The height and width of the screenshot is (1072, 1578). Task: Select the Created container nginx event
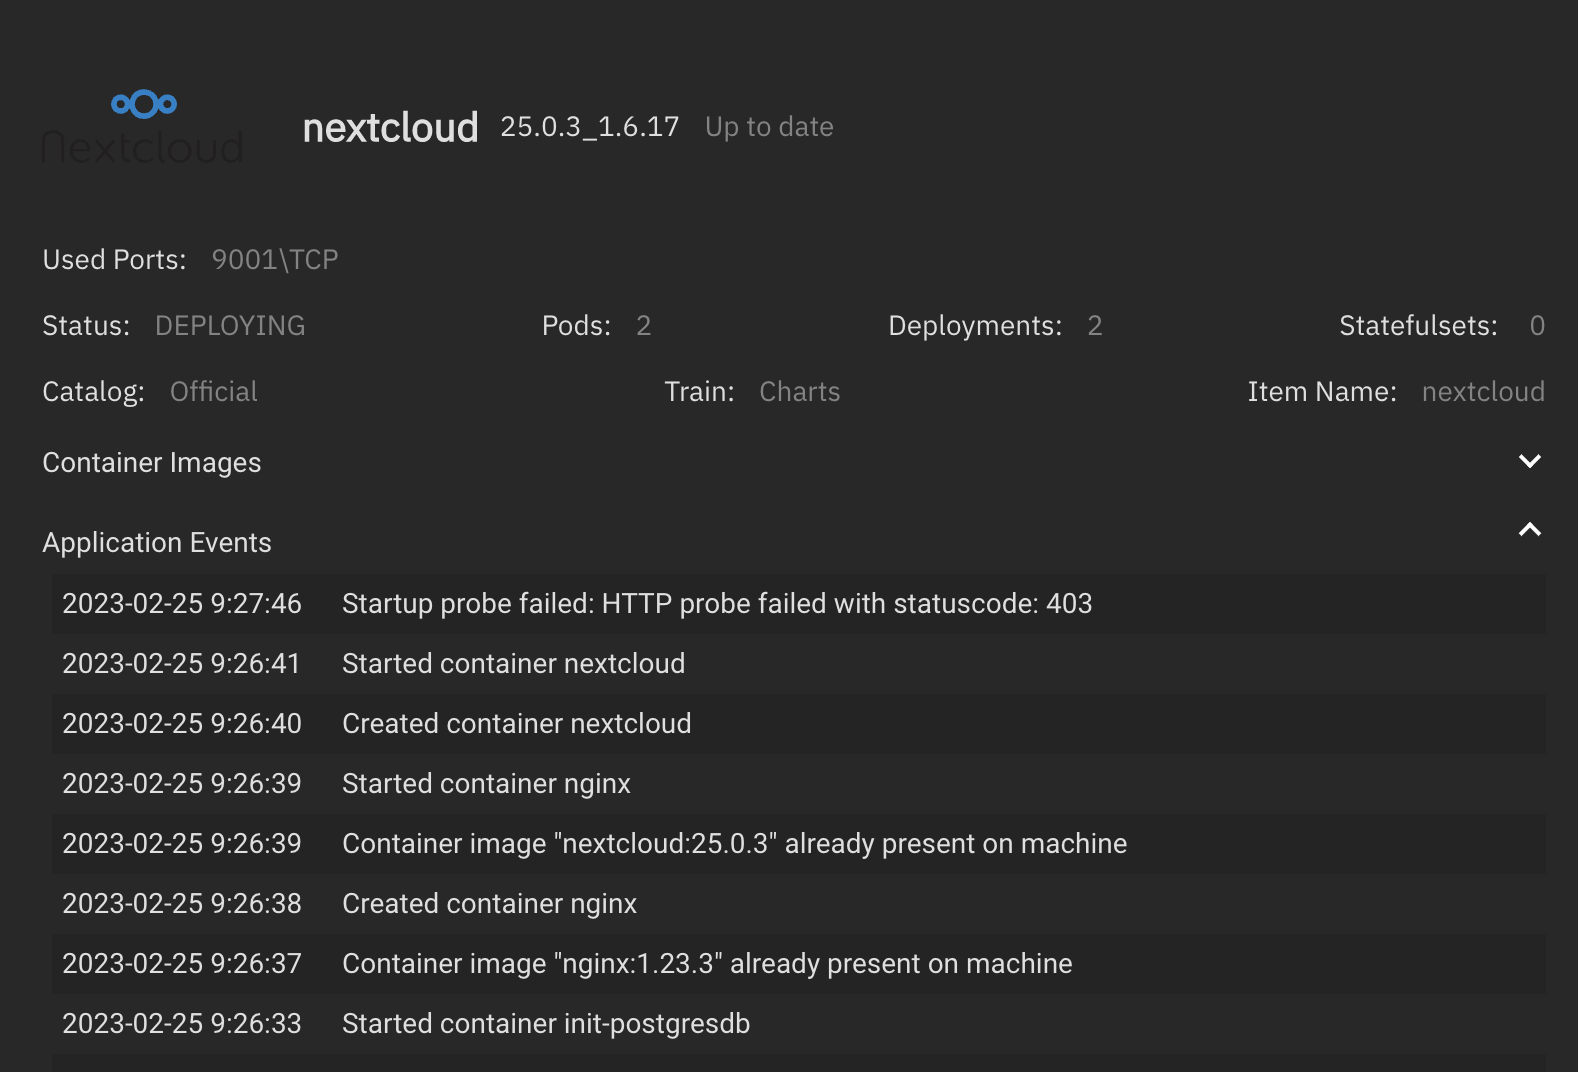coord(799,904)
